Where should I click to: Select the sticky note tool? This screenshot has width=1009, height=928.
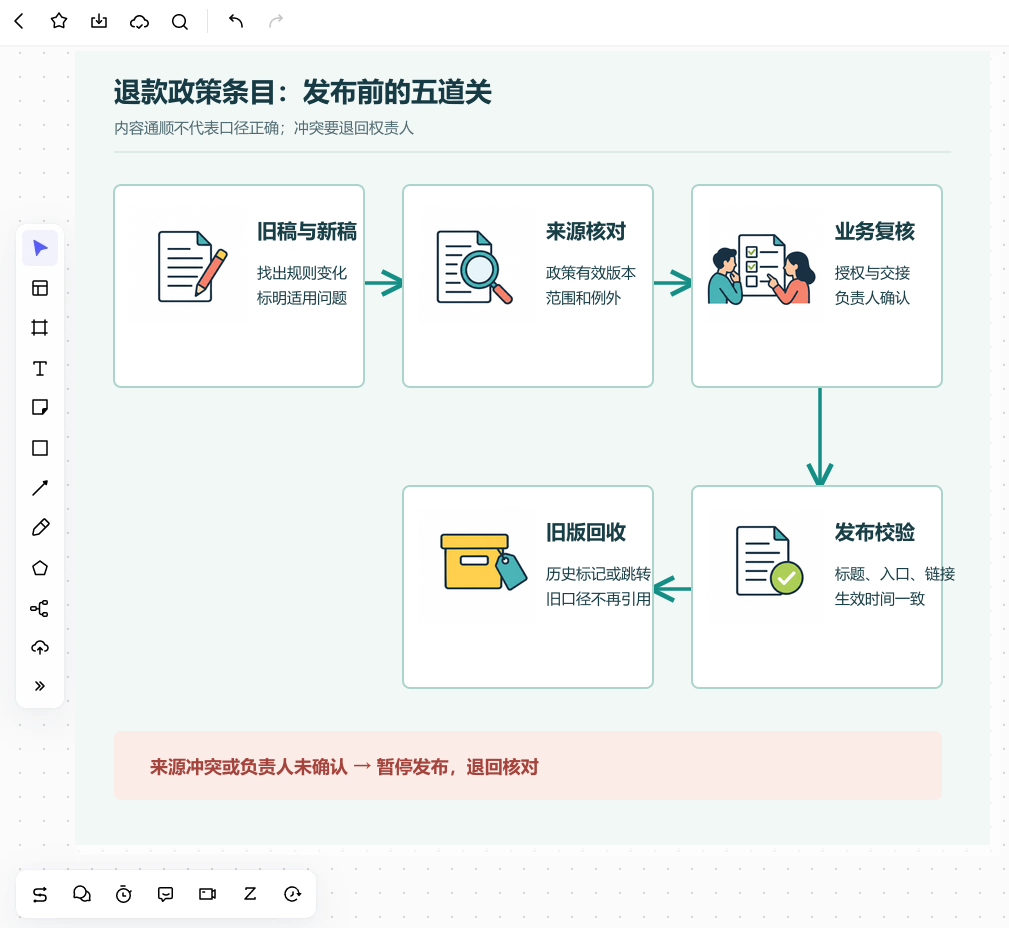tap(40, 407)
